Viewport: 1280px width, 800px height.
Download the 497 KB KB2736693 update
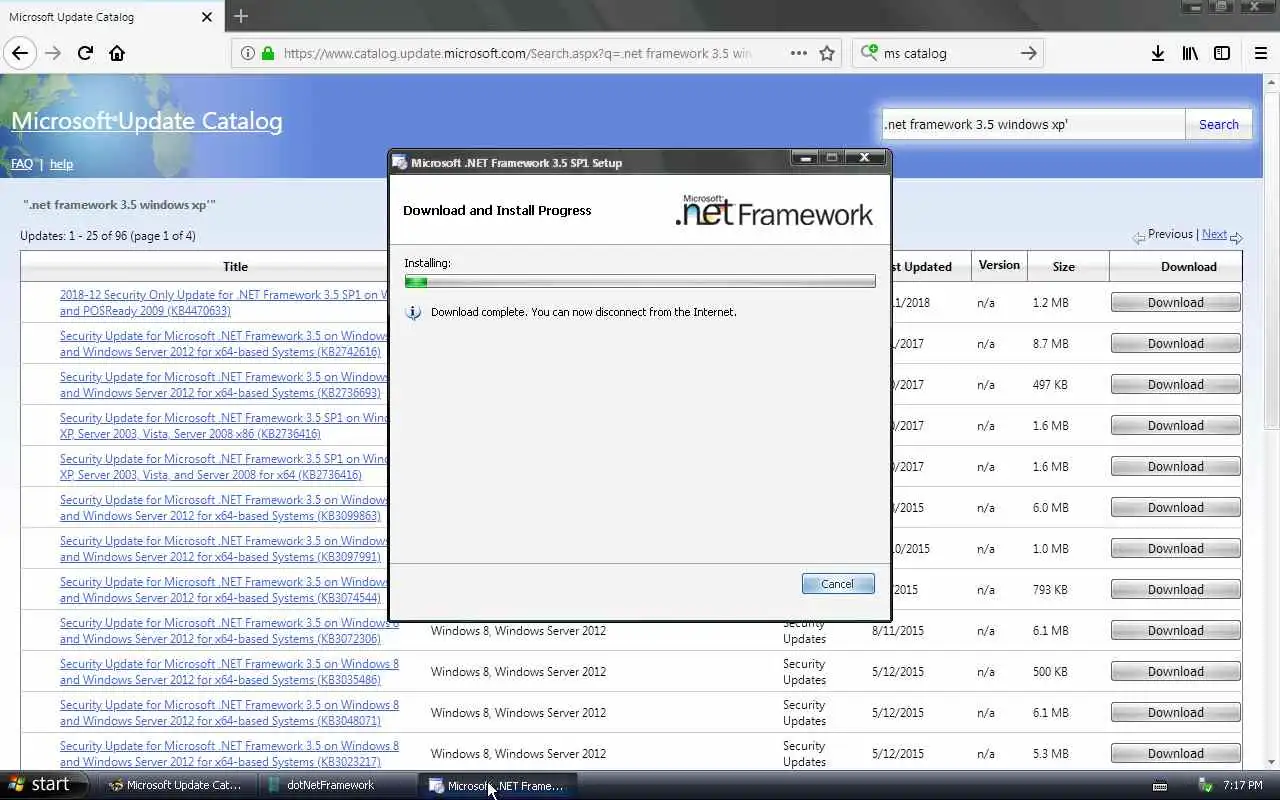point(1176,385)
